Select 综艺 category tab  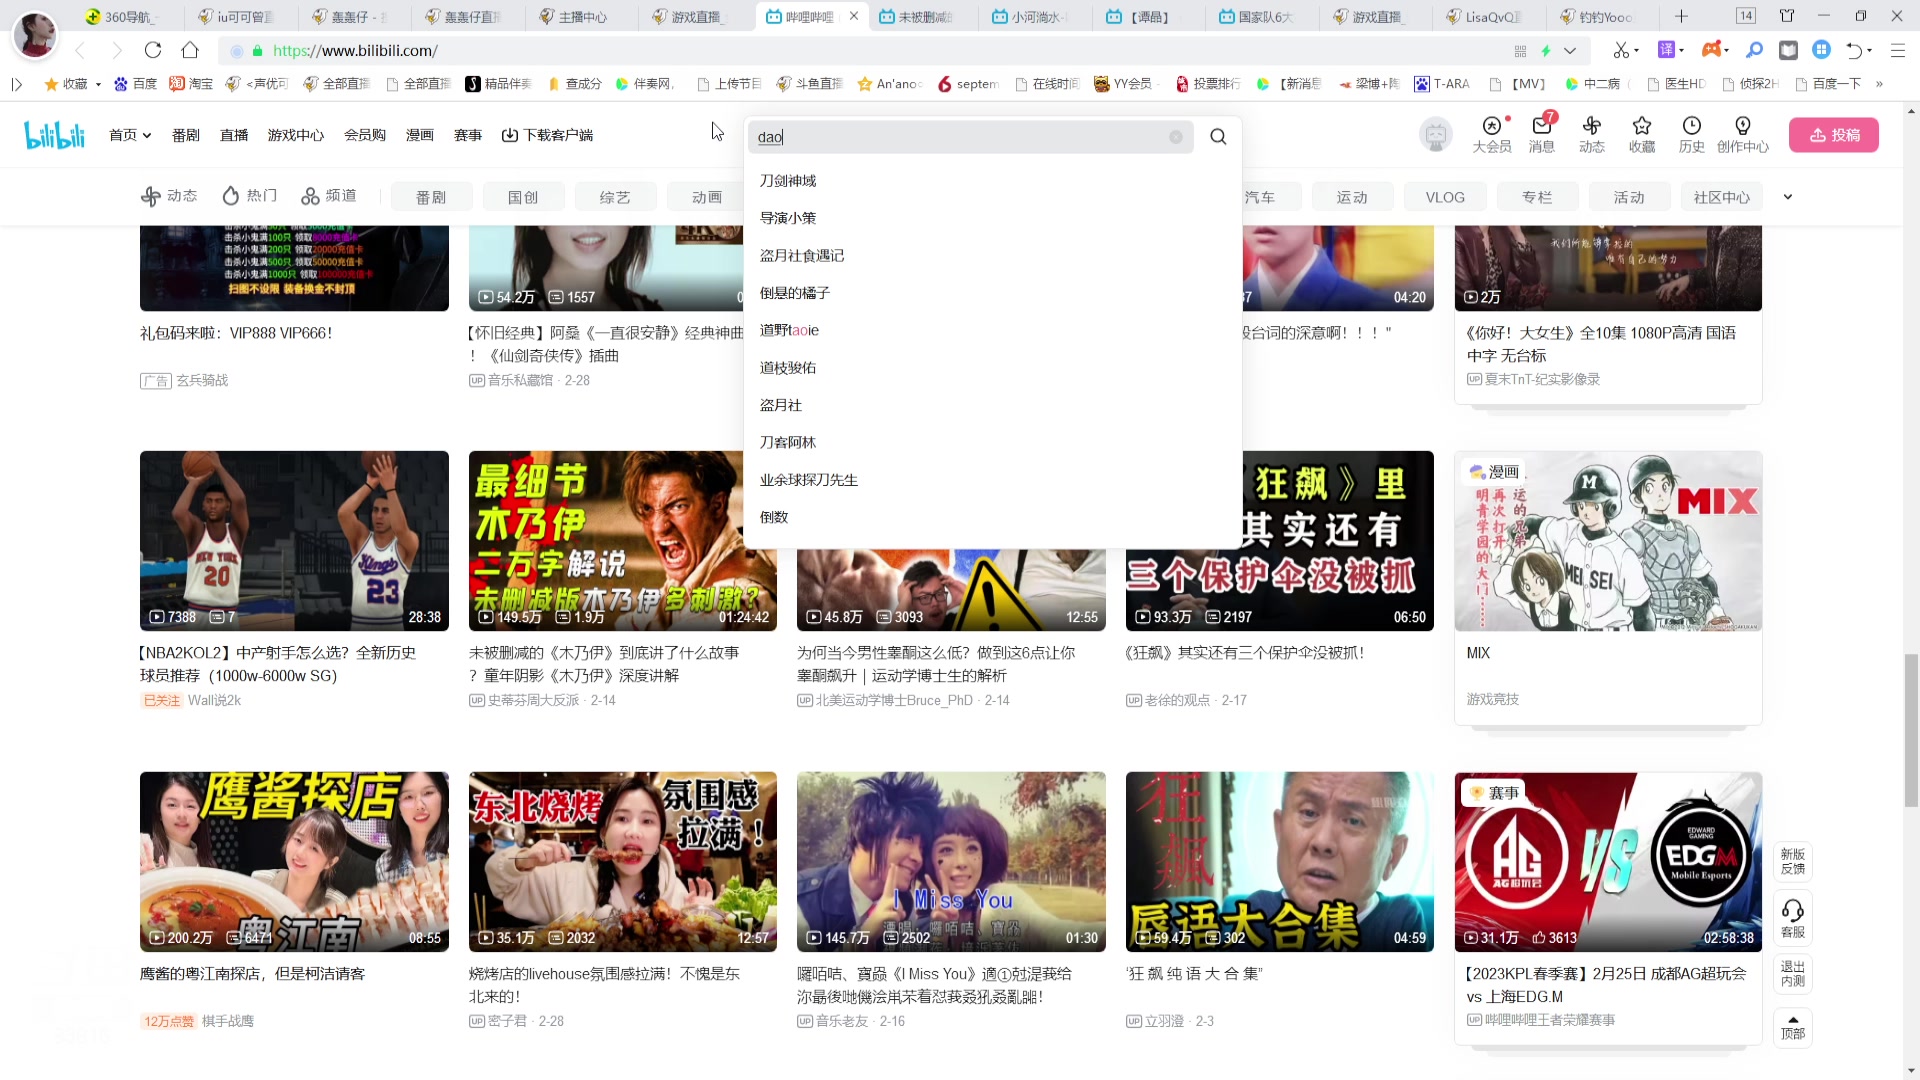point(615,197)
